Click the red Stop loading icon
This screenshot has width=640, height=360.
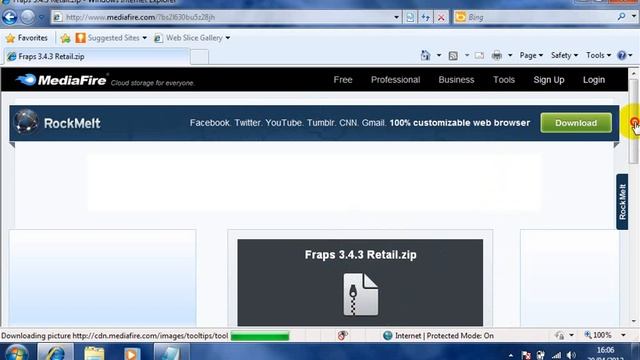click(441, 17)
